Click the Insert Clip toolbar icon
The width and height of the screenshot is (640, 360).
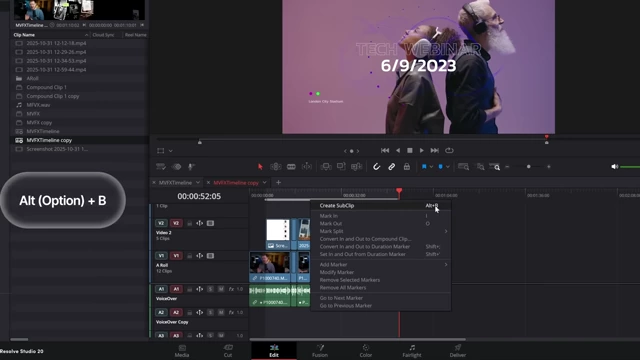(x=326, y=167)
